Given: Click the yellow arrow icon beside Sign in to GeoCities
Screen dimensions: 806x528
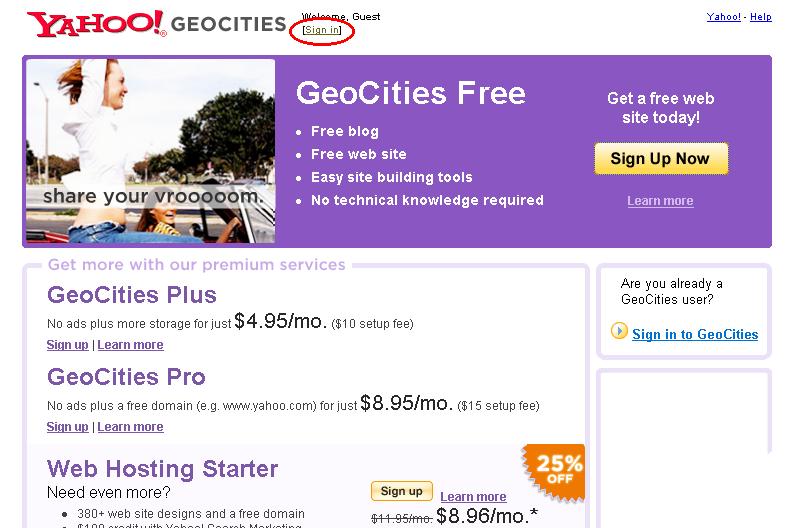Looking at the screenshot, I should (x=619, y=332).
